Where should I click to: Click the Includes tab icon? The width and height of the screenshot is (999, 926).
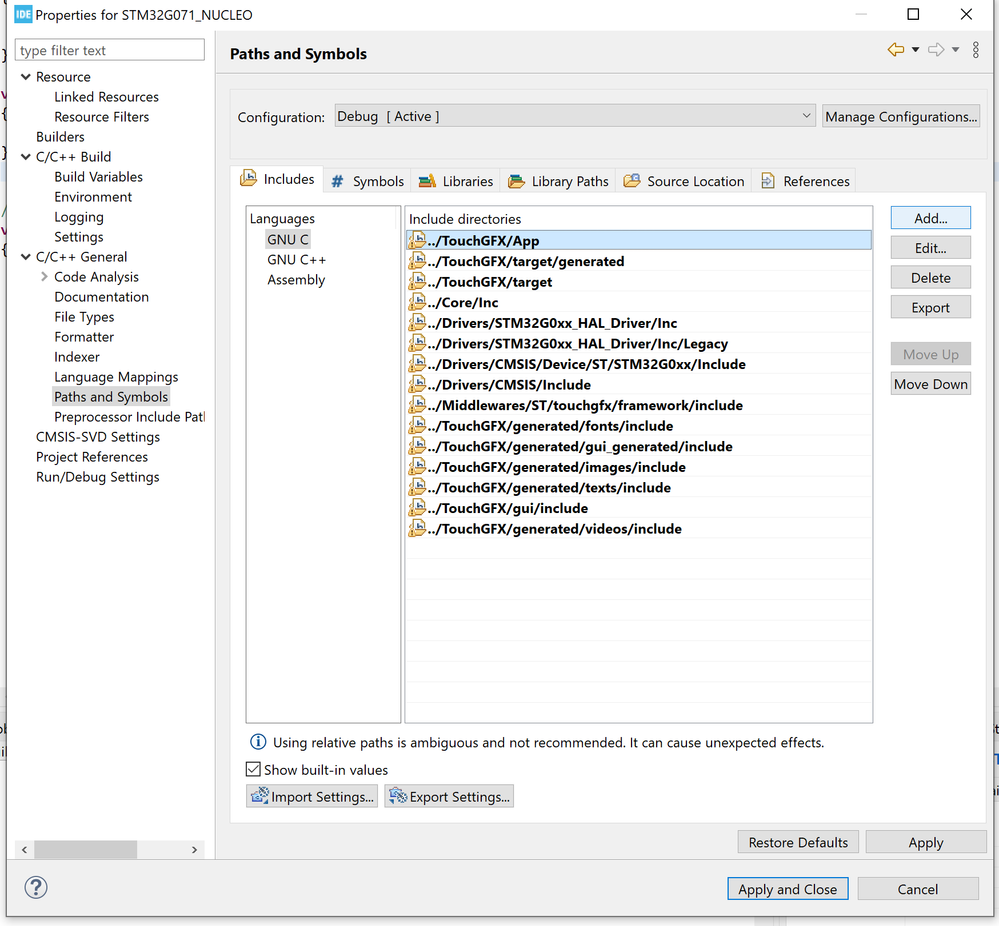pyautogui.click(x=248, y=178)
